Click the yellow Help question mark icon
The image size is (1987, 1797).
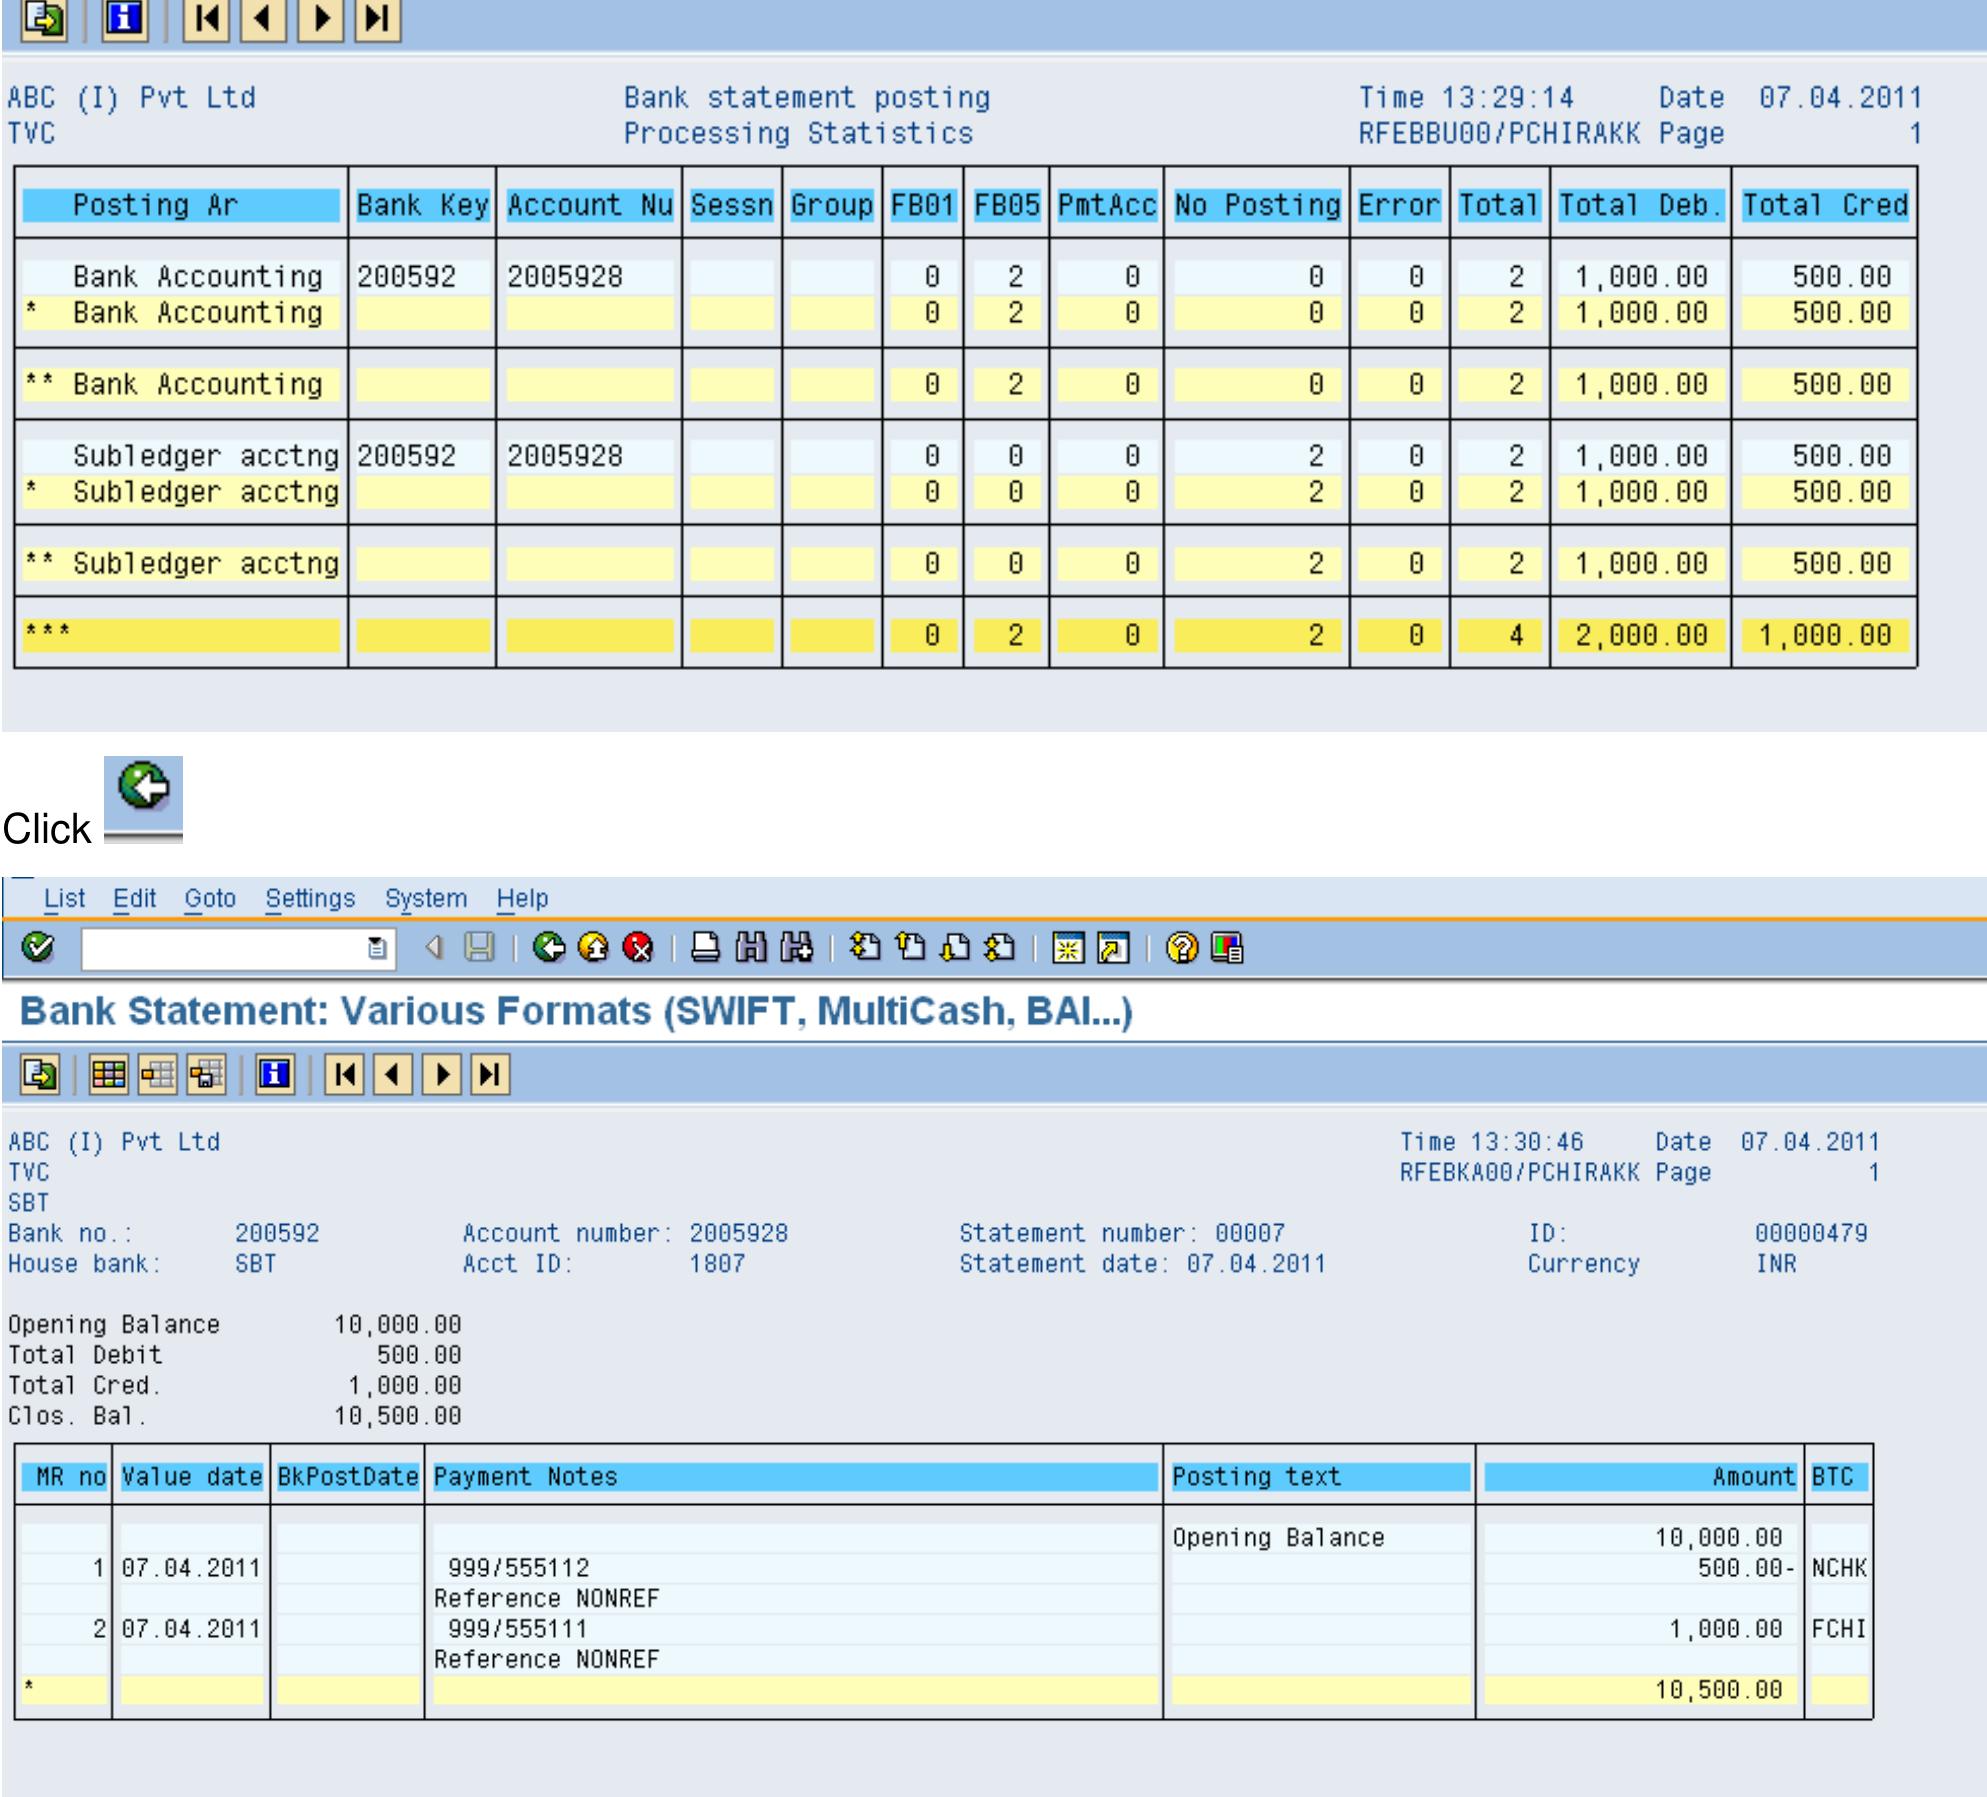pyautogui.click(x=1182, y=947)
